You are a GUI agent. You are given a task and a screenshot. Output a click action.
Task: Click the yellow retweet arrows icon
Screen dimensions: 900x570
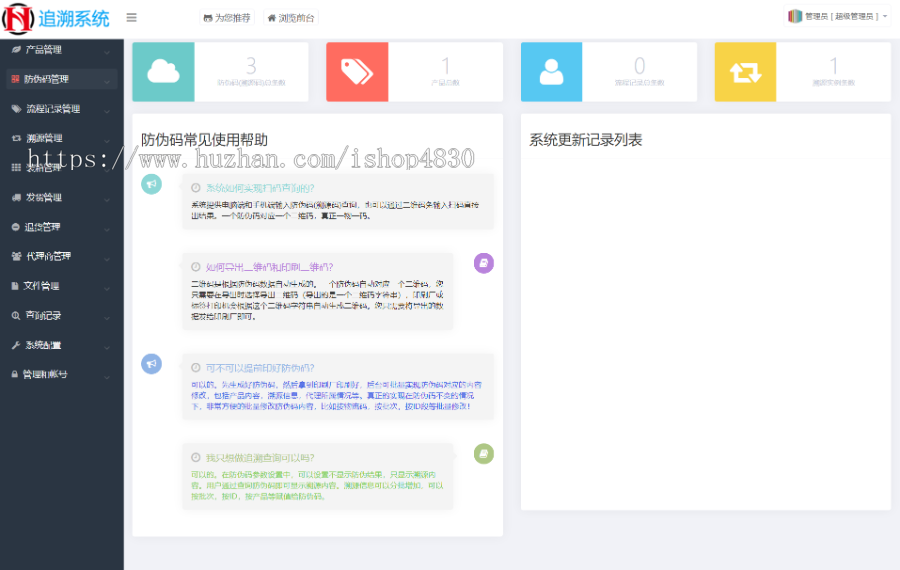pos(745,71)
